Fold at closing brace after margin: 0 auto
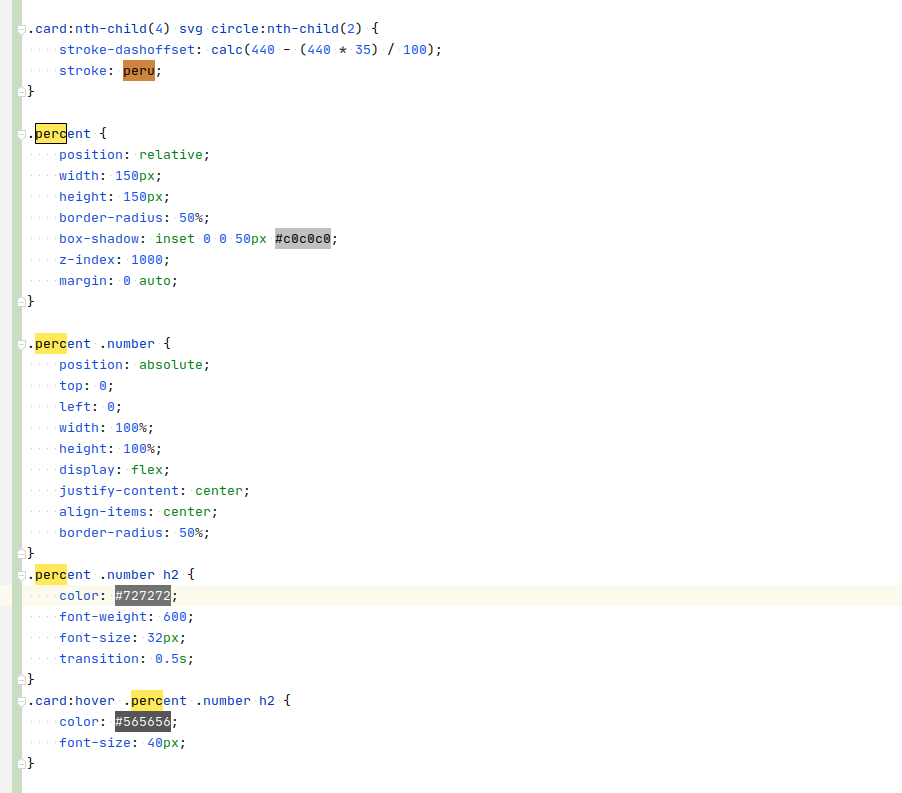The image size is (902, 793). (x=21, y=301)
